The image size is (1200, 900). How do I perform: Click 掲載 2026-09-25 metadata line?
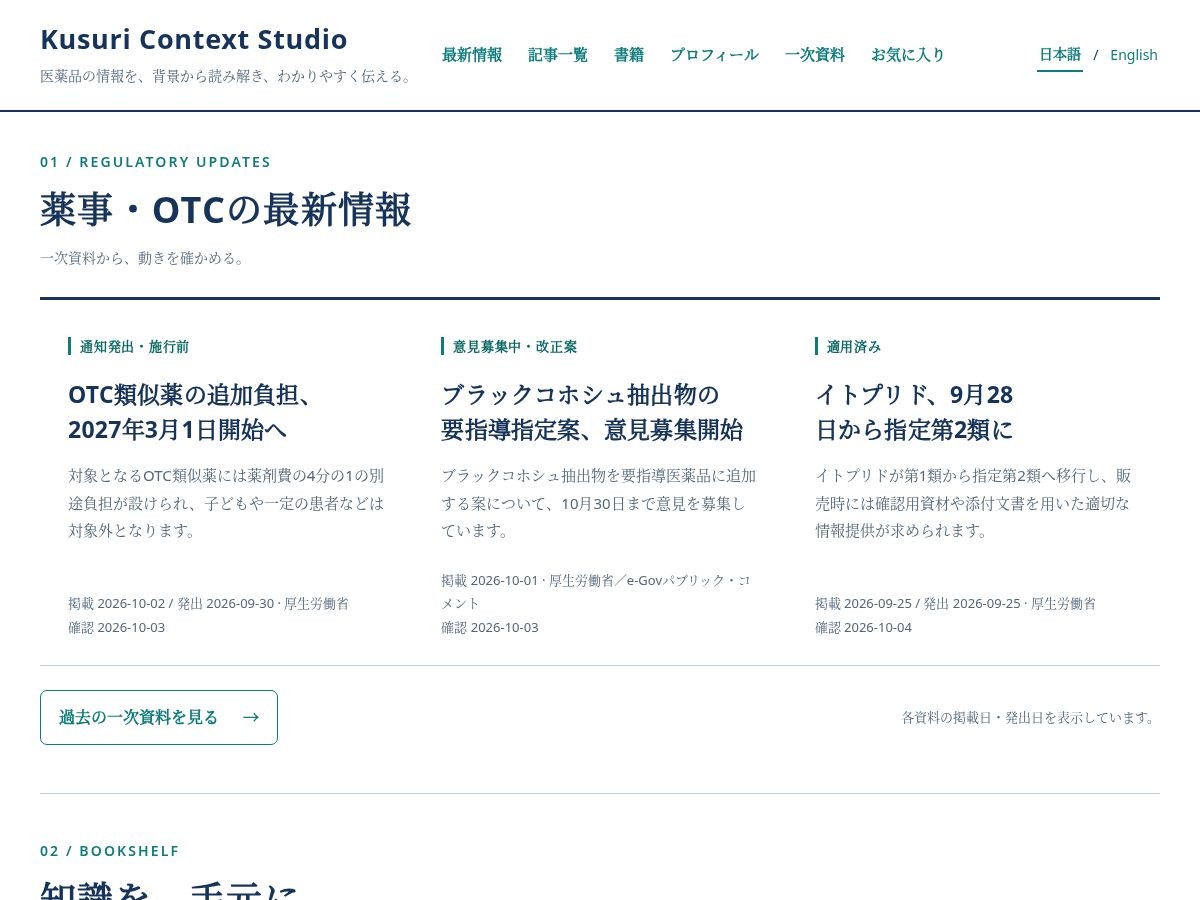(x=955, y=604)
